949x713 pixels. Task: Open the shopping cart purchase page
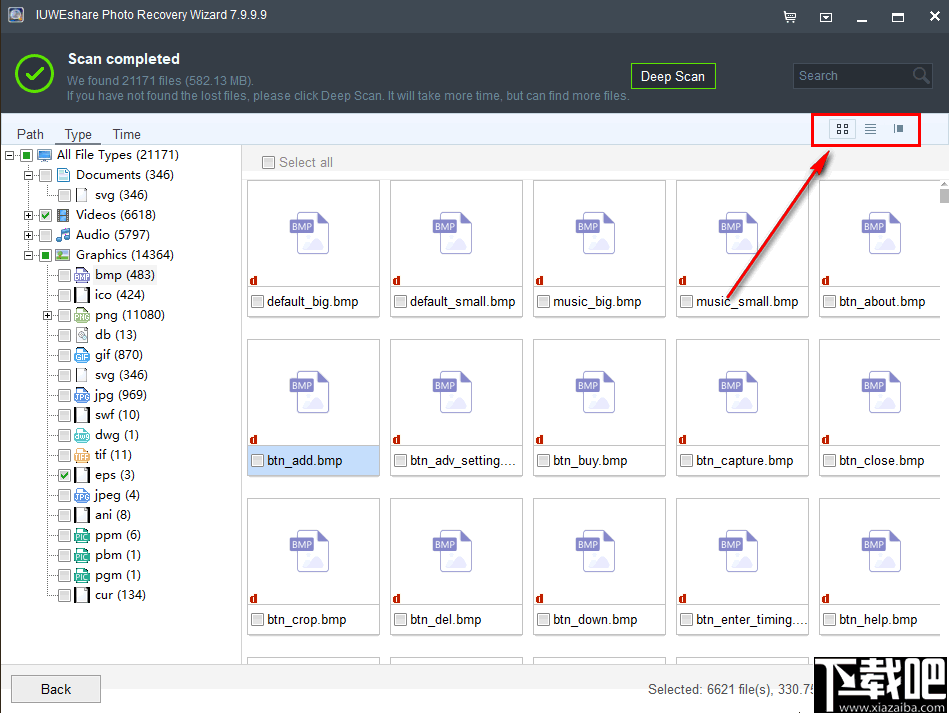point(789,17)
